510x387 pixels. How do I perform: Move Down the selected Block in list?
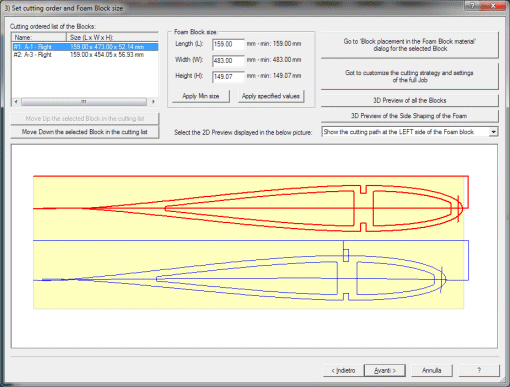coord(85,132)
